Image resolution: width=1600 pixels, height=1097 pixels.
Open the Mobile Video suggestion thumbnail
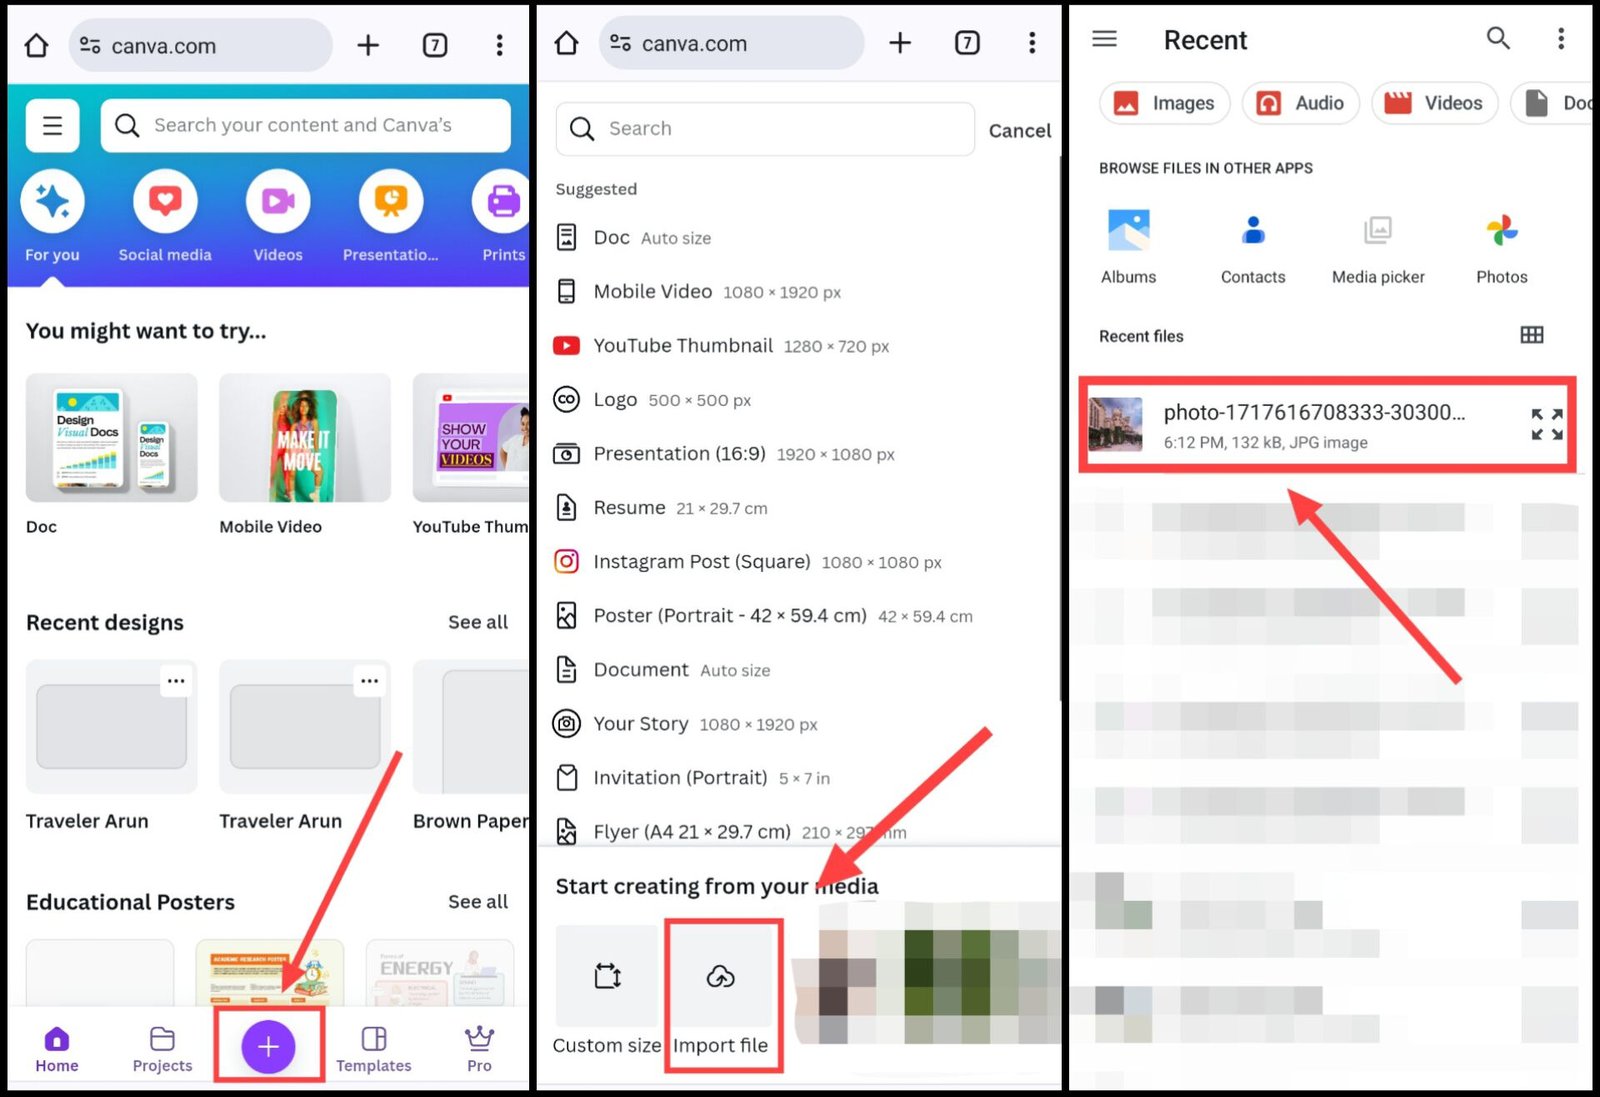[305, 438]
